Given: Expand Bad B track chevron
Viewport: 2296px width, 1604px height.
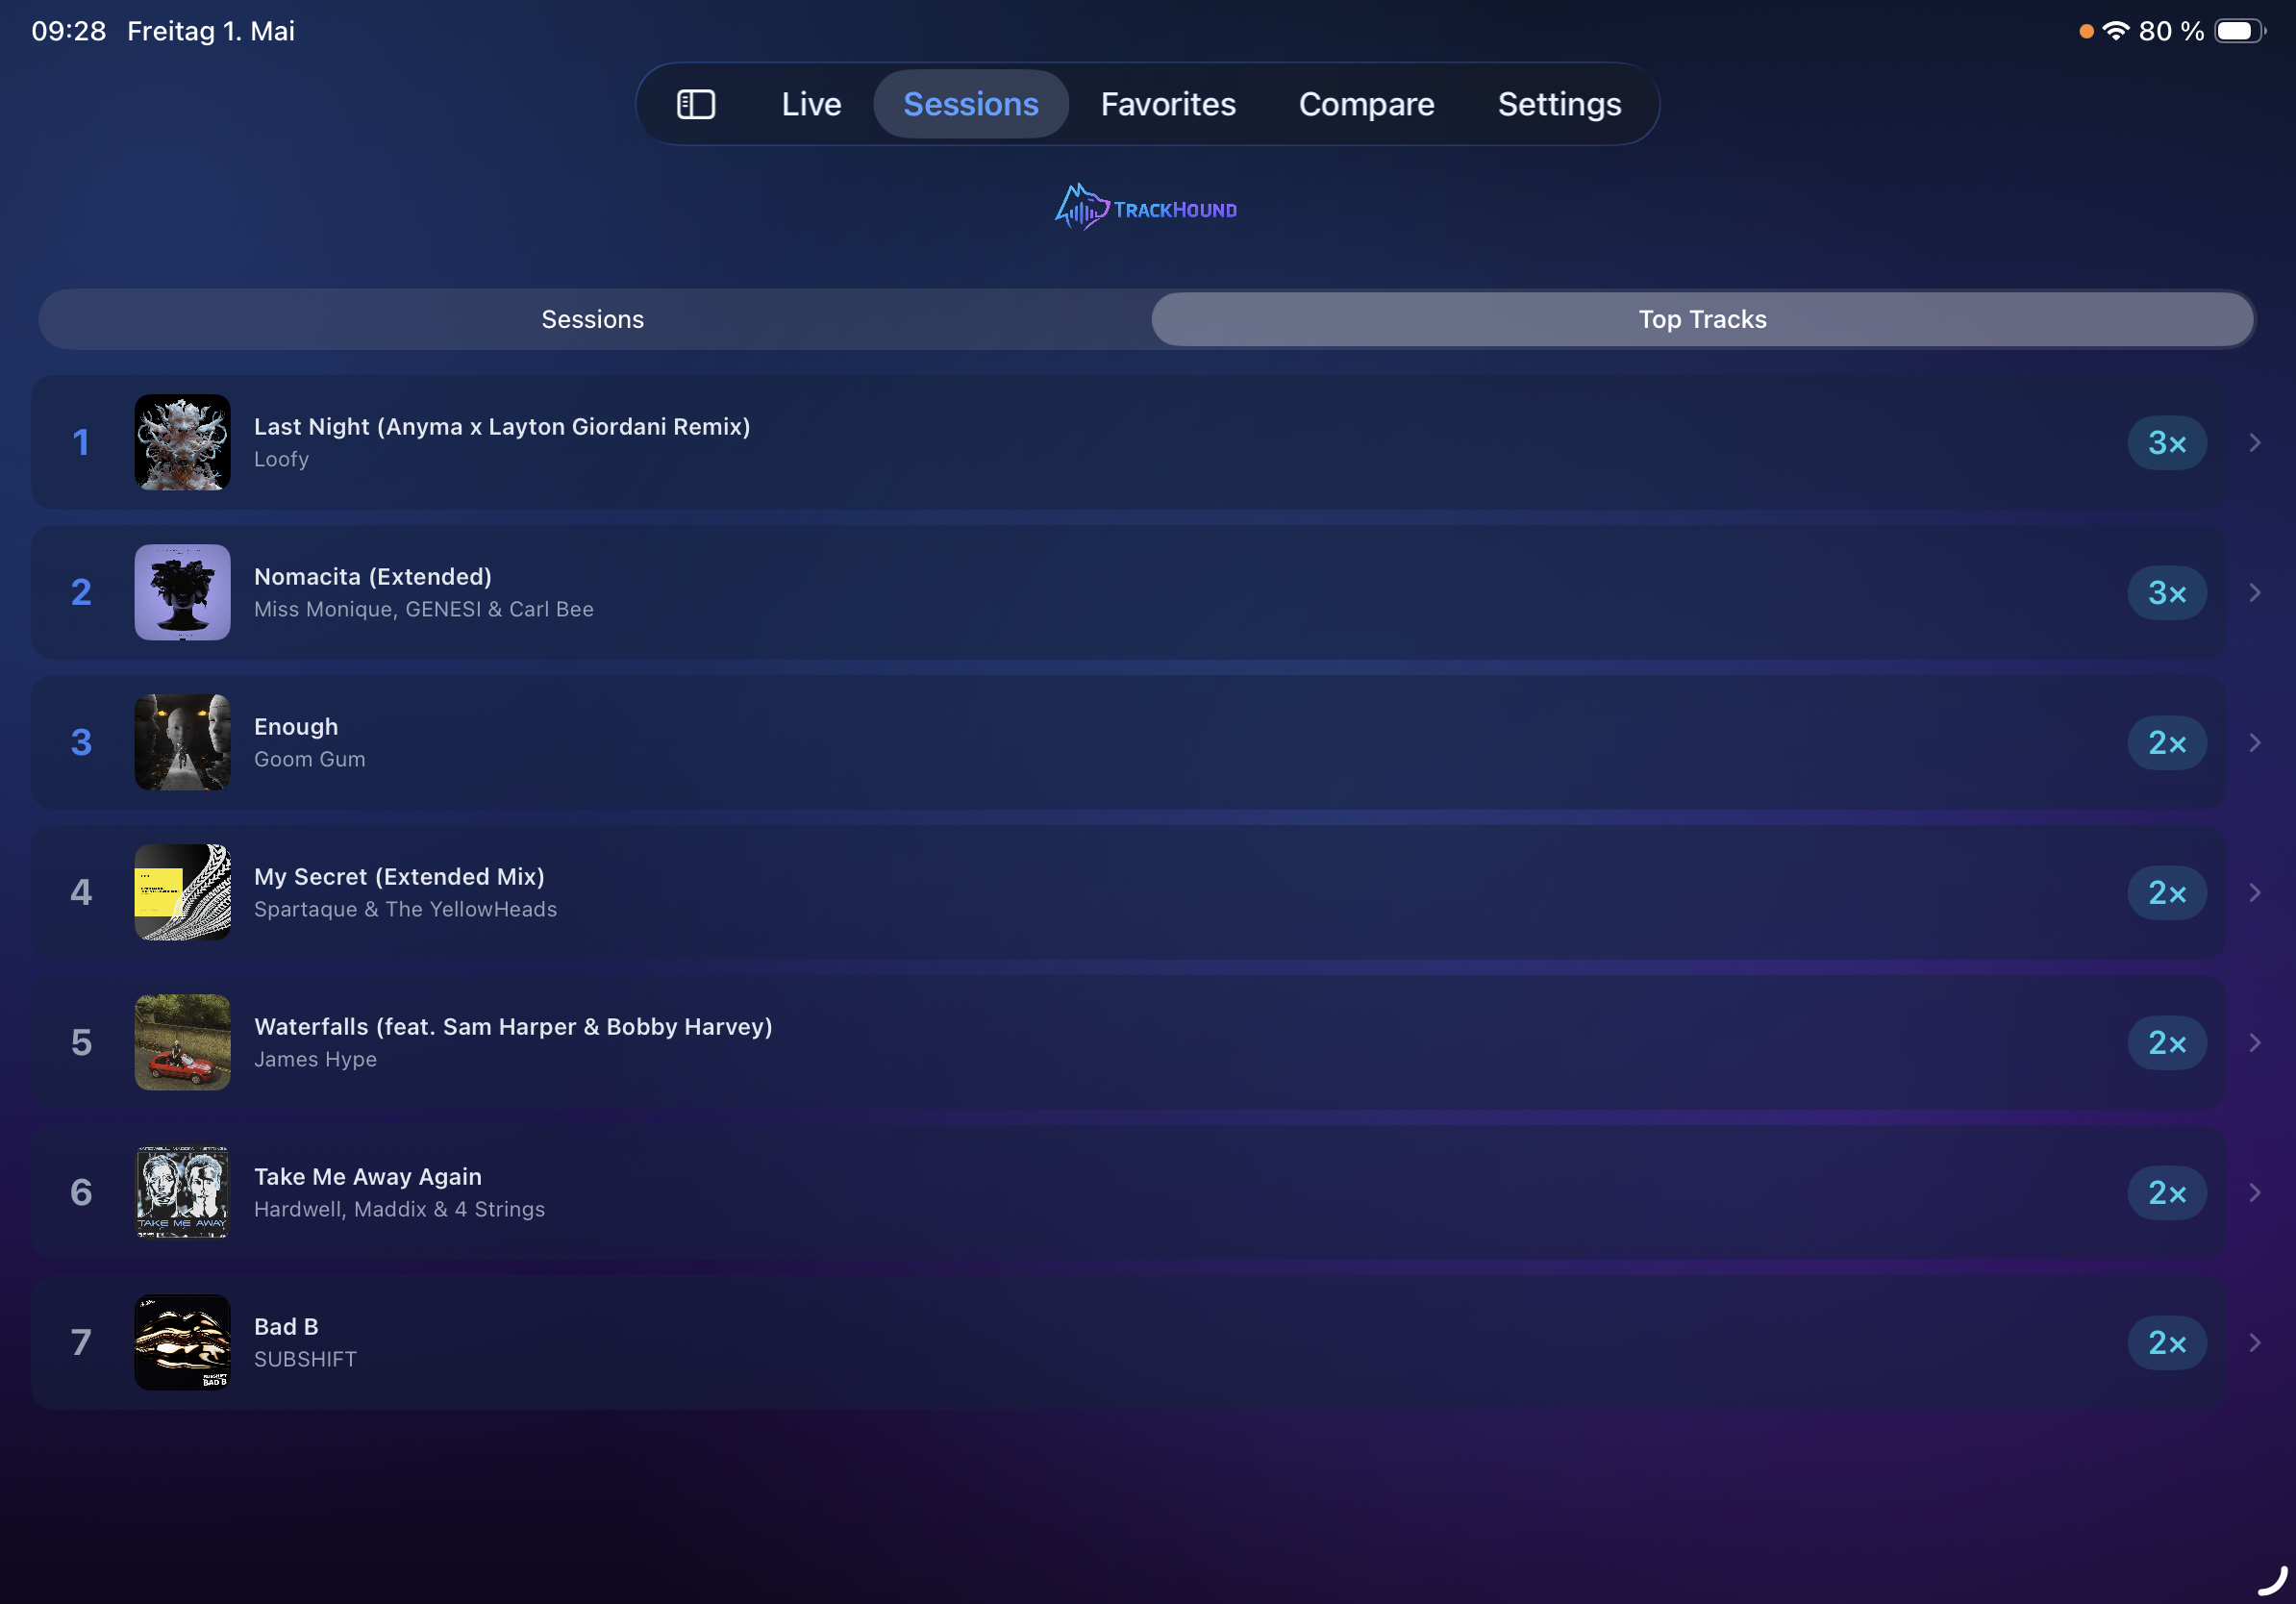Looking at the screenshot, I should (2255, 1342).
